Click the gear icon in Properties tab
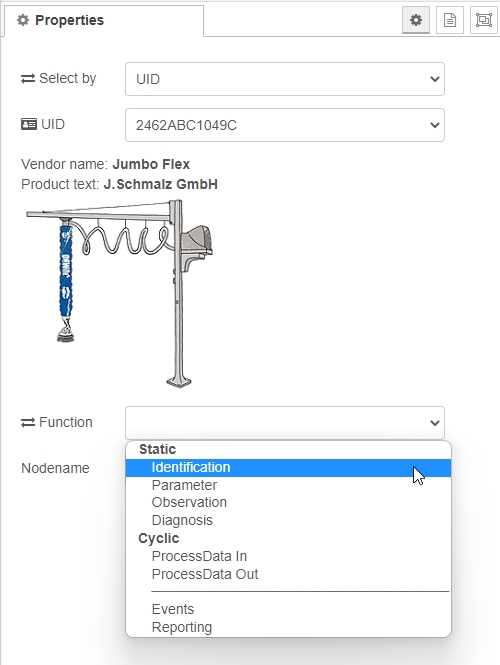The image size is (500, 665). (23, 20)
